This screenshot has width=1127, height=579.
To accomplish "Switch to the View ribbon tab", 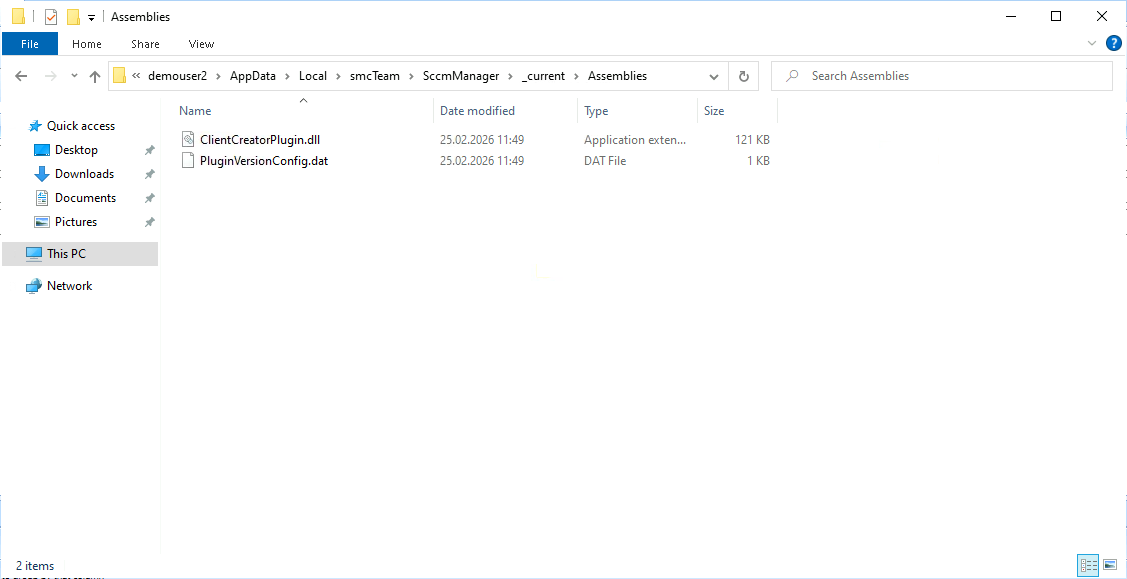I will (x=201, y=44).
